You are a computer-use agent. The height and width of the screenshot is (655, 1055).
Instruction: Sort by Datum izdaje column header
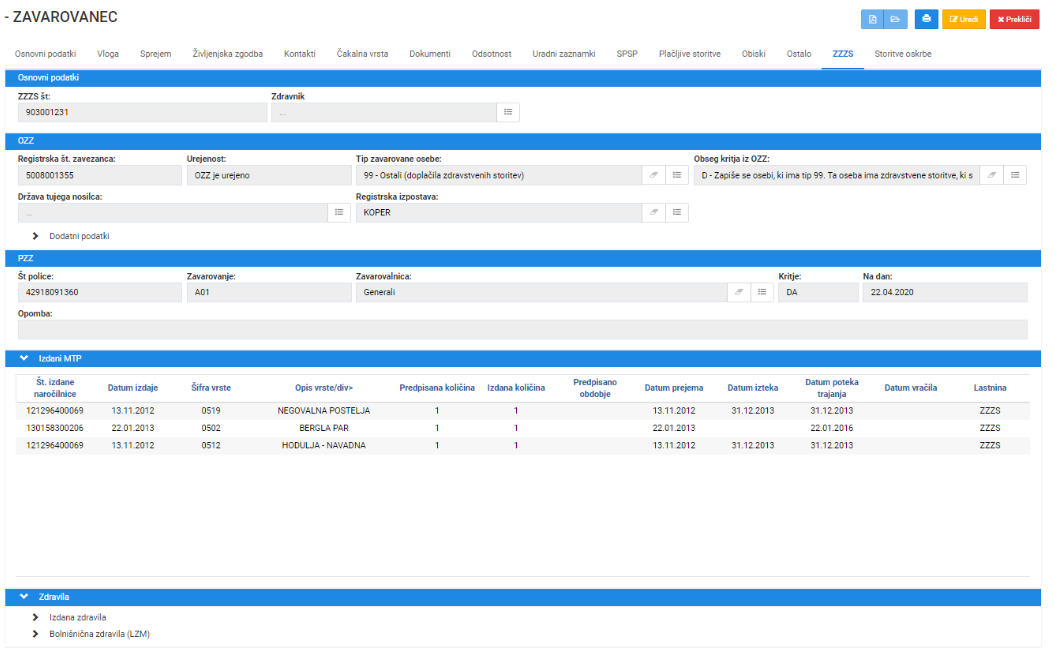(133, 388)
